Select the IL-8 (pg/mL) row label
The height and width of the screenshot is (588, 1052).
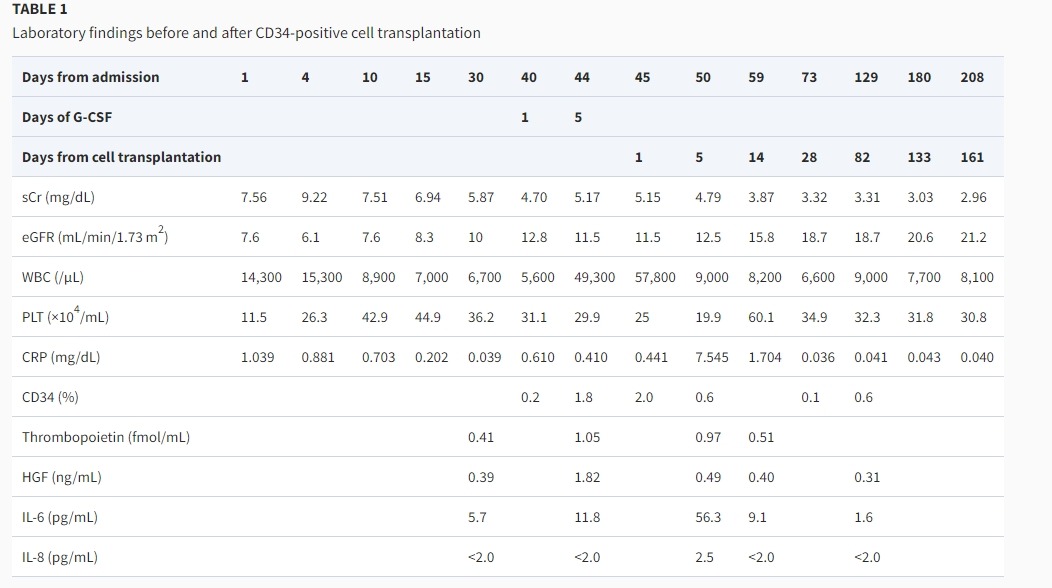(59, 557)
